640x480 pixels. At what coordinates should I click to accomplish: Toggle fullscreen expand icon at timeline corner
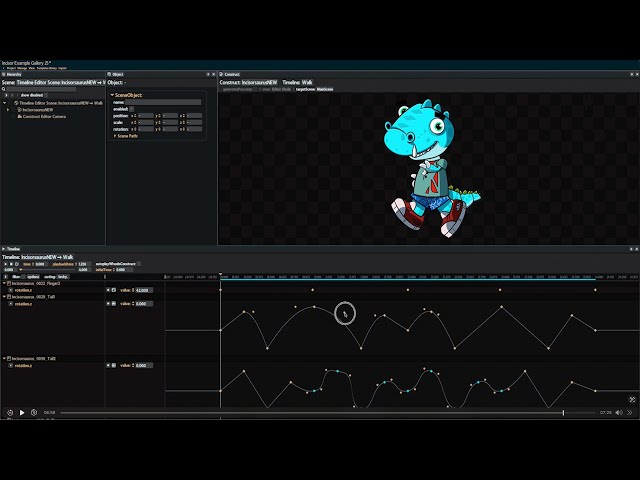point(632,400)
